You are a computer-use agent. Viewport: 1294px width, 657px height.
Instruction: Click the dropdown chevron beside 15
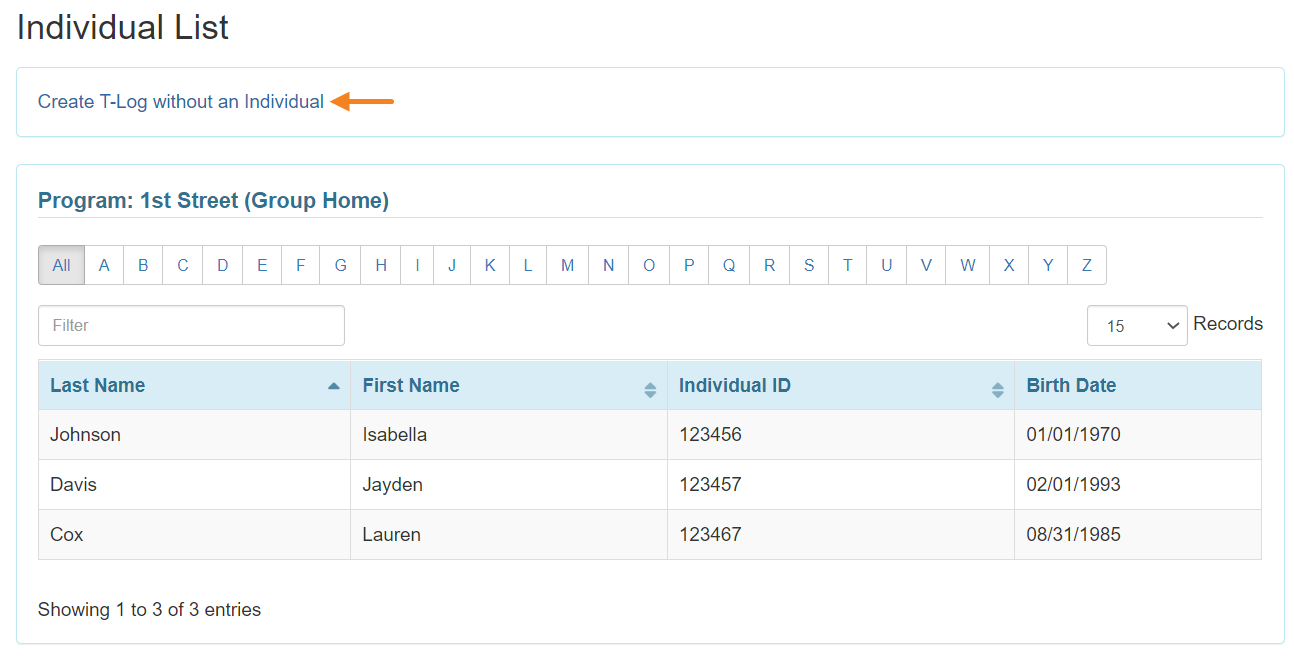pos(1173,325)
